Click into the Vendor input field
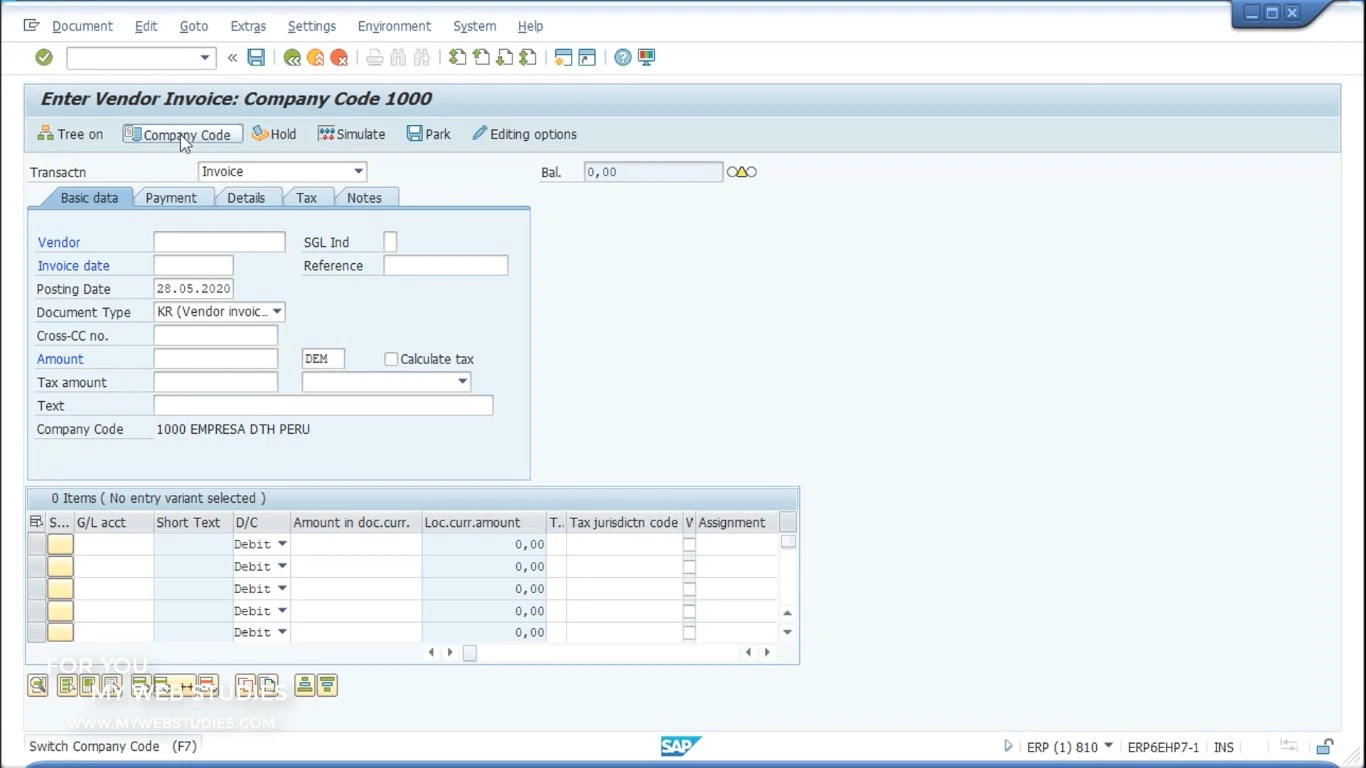This screenshot has height=768, width=1366. 219,242
